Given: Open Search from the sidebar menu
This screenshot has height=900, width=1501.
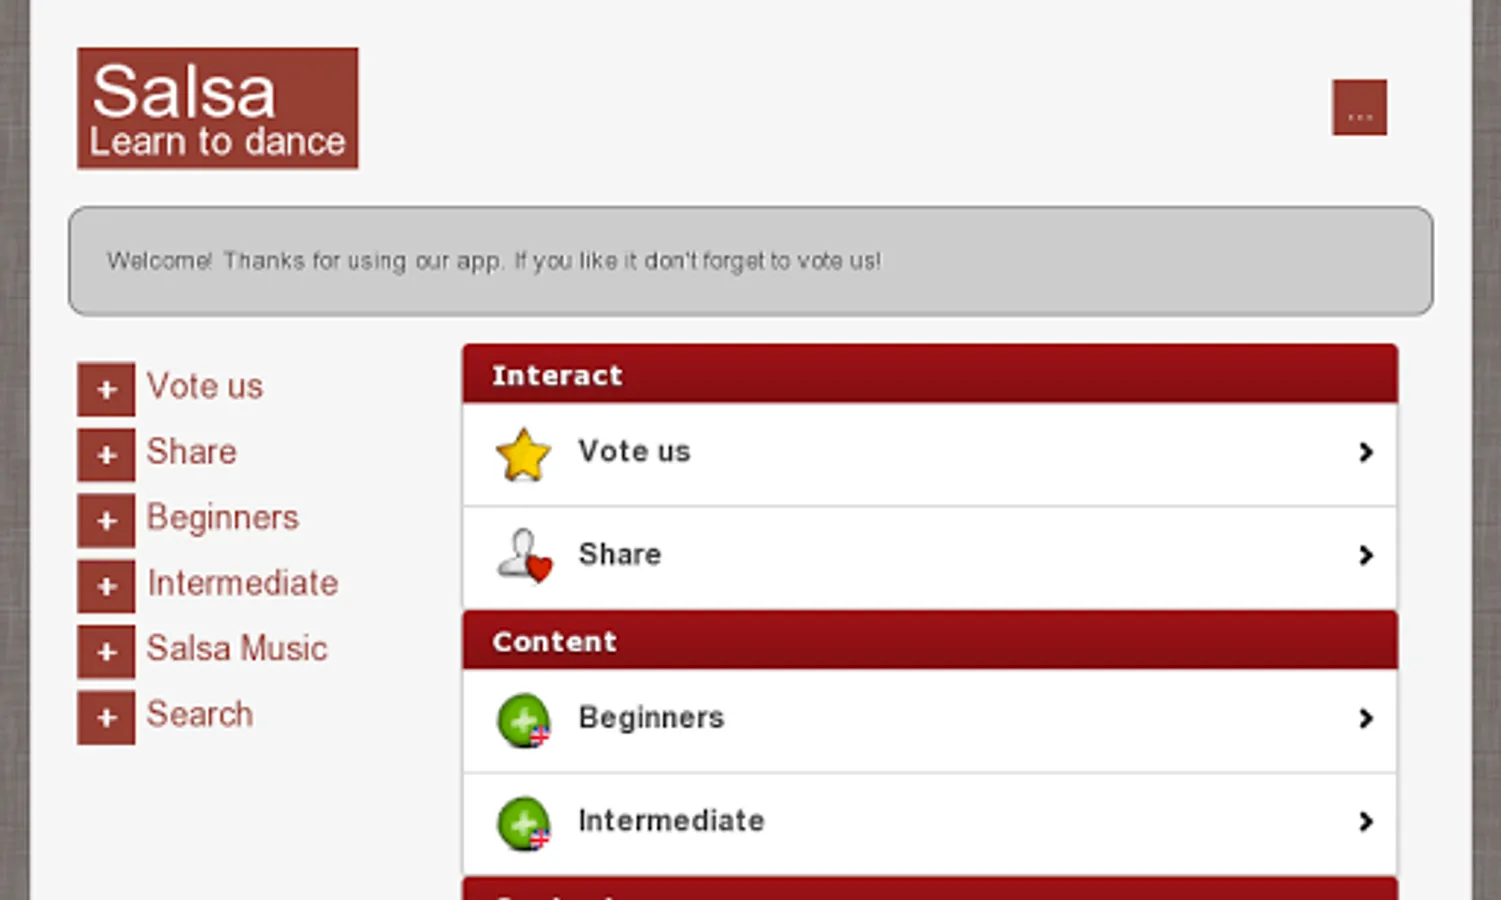Looking at the screenshot, I should pyautogui.click(x=200, y=715).
